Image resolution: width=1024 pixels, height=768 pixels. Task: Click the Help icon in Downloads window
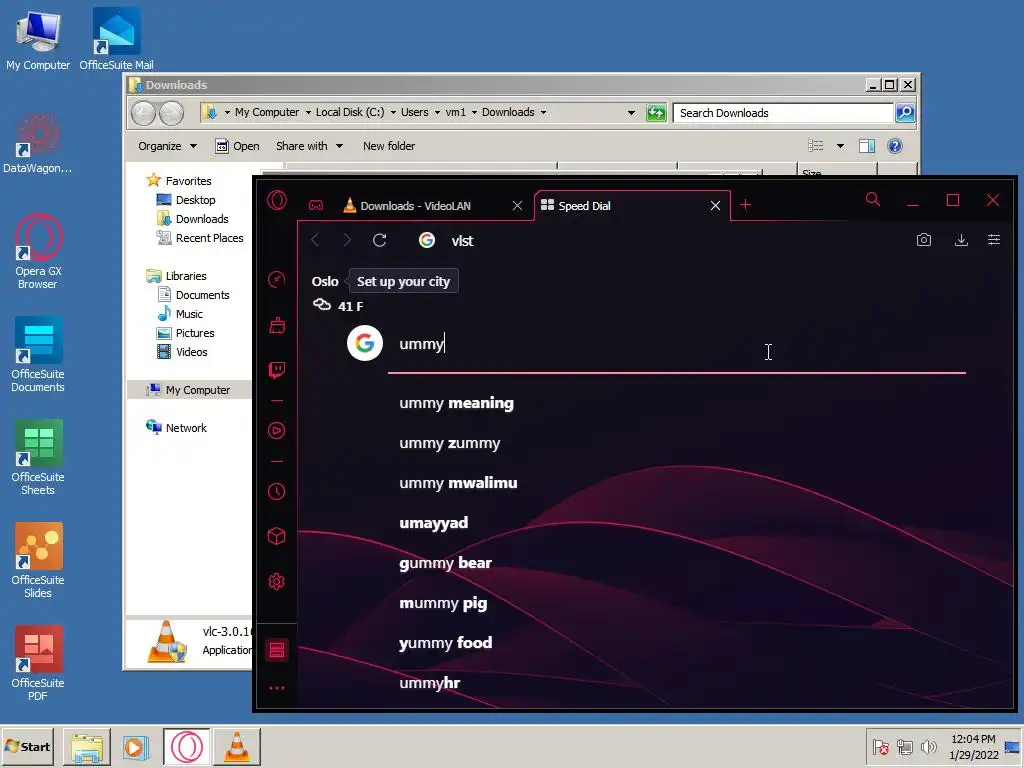pyautogui.click(x=895, y=146)
